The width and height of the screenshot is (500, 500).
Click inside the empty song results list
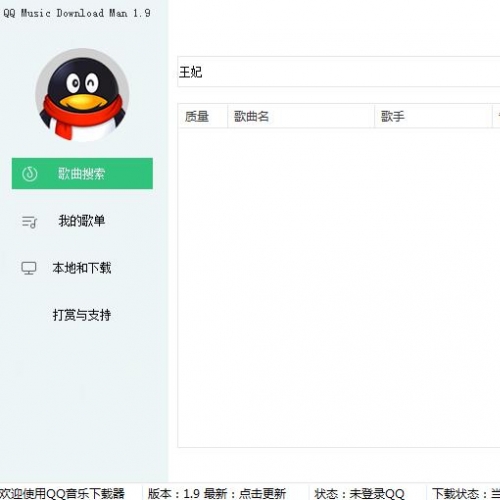pos(338,287)
